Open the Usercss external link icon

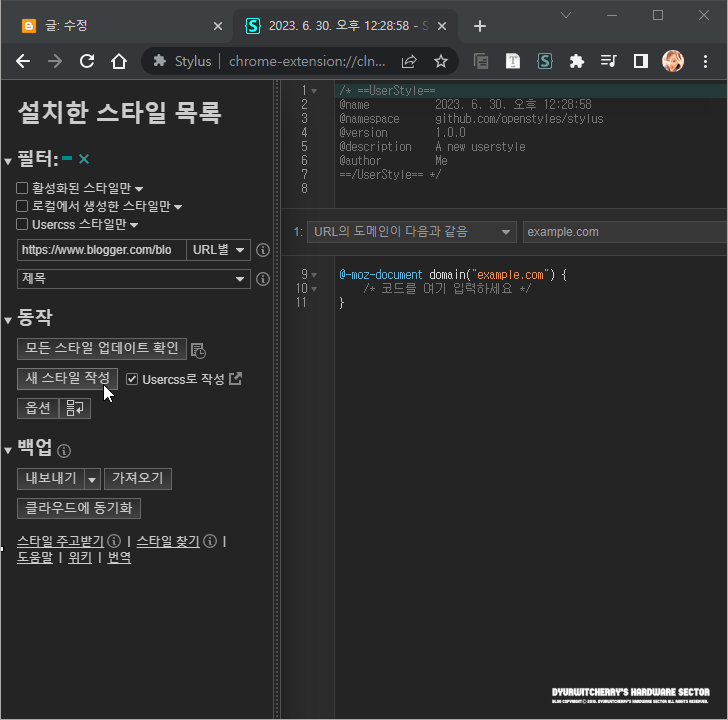pyautogui.click(x=235, y=379)
